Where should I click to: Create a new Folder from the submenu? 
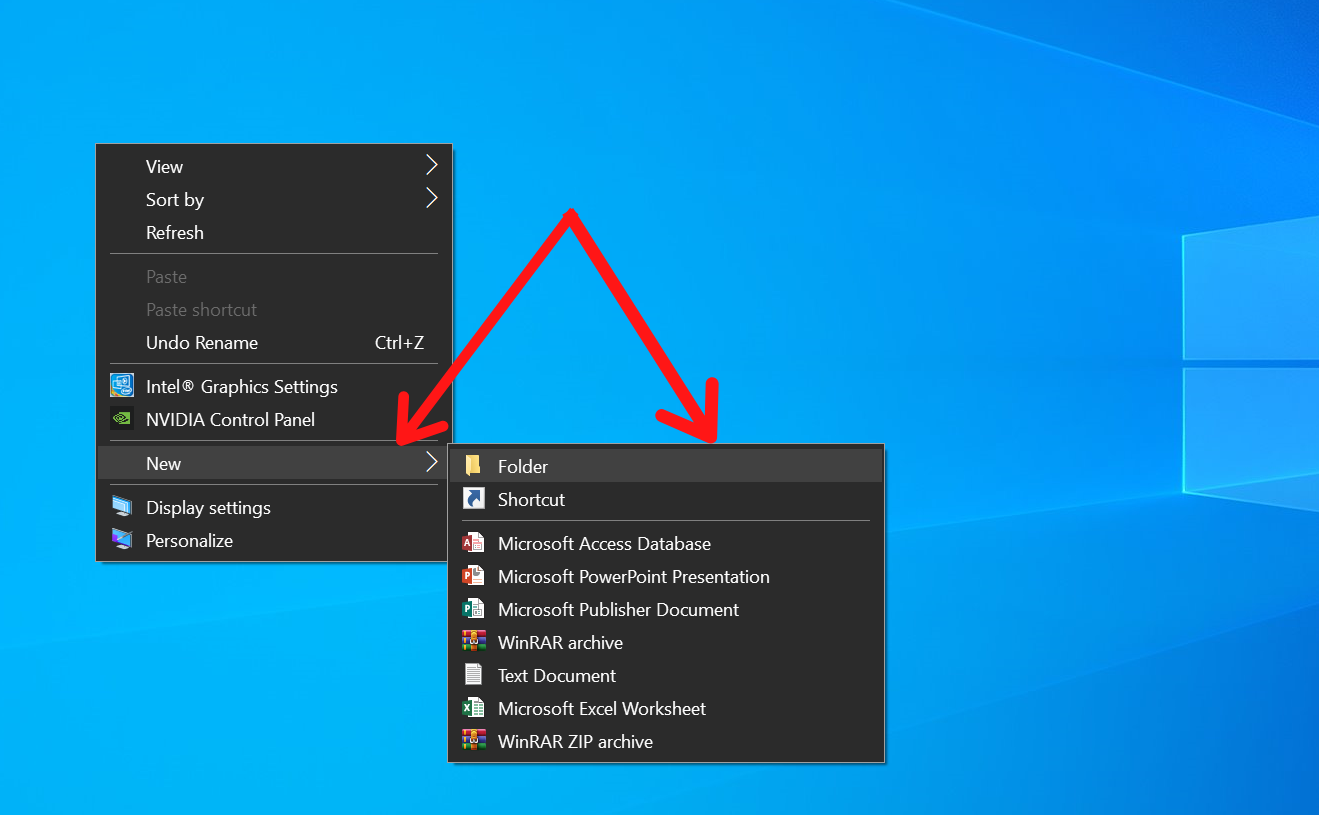(523, 465)
